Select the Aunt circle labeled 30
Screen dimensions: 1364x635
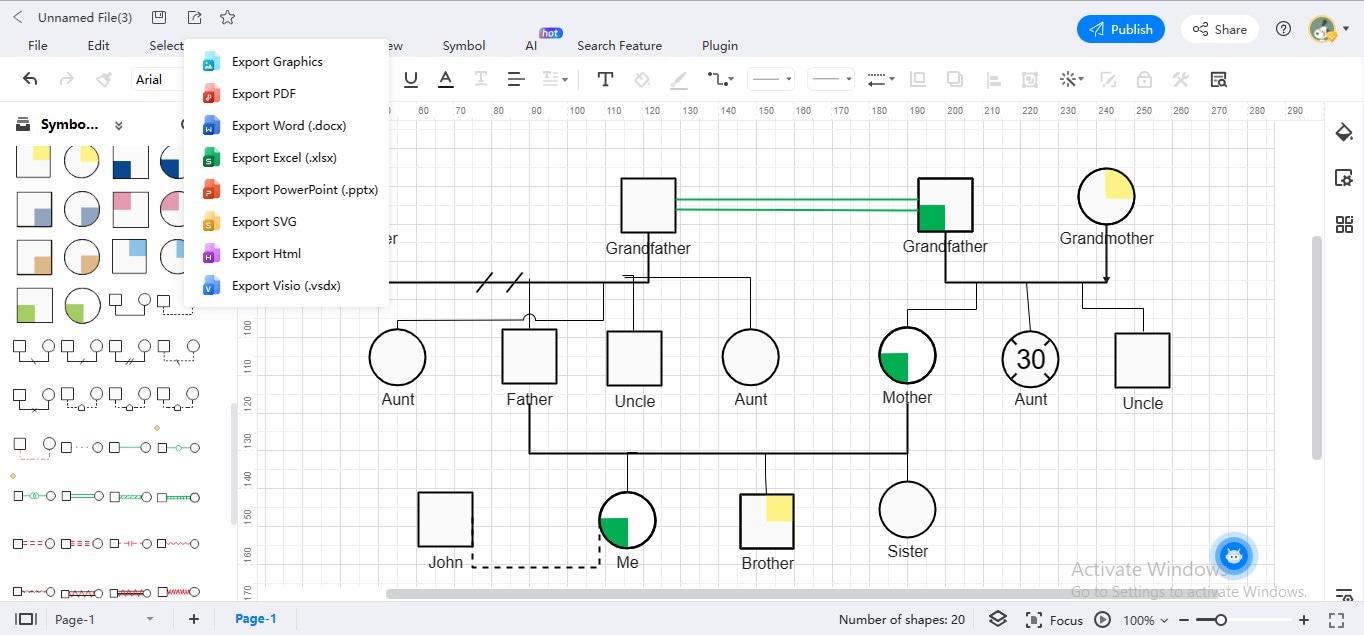pos(1030,359)
